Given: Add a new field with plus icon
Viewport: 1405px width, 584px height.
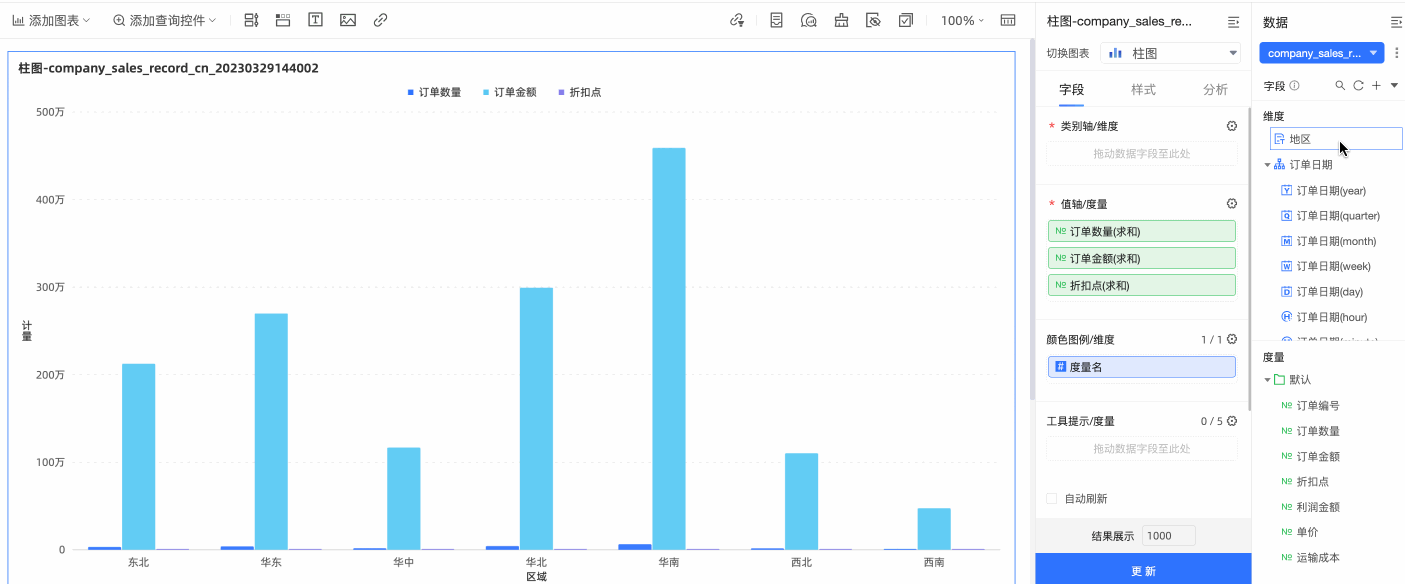Looking at the screenshot, I should tap(1376, 86).
